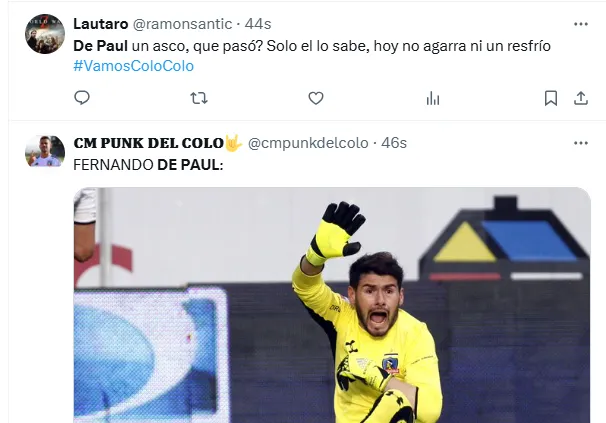Open the @cmpunkdelcolo handle
This screenshot has height=423, width=606.
coord(308,143)
